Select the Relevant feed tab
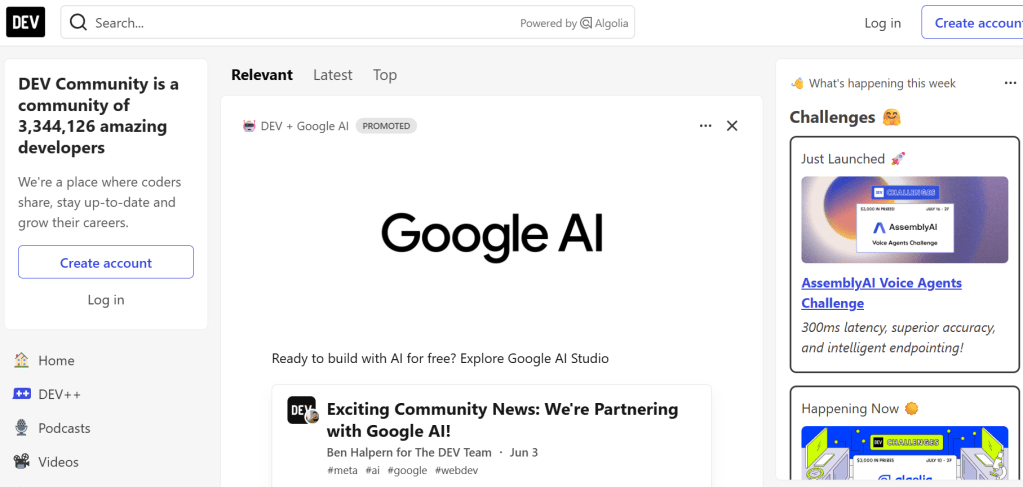1023x487 pixels. tap(262, 75)
